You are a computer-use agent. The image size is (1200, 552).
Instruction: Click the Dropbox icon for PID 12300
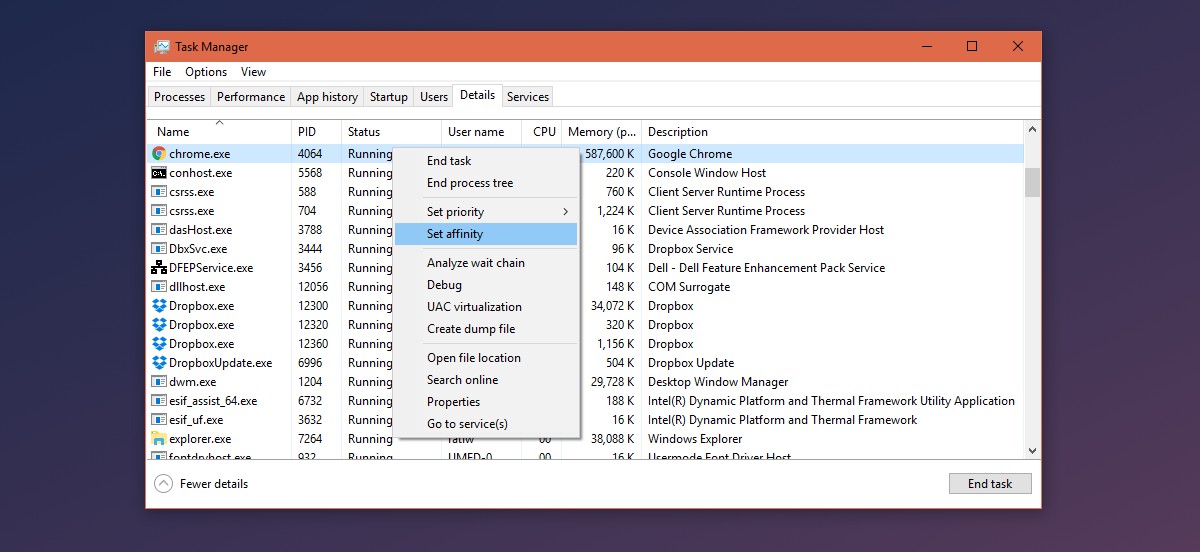[x=159, y=306]
